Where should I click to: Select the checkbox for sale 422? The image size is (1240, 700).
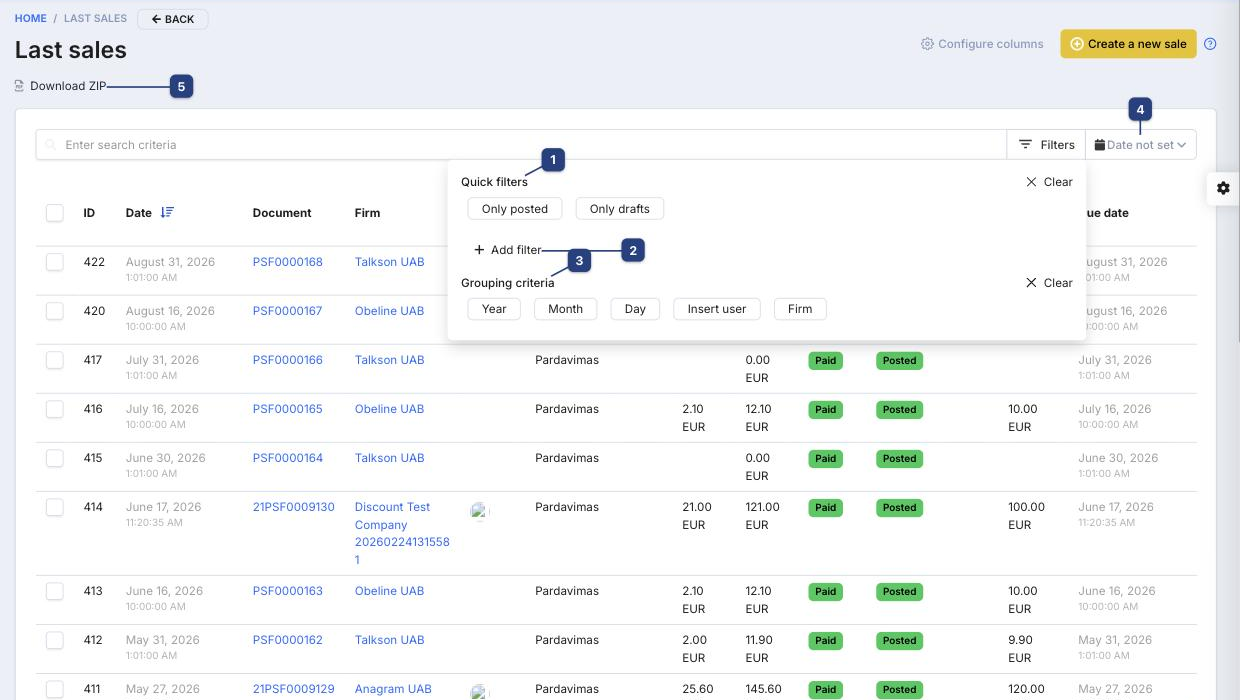pos(55,262)
